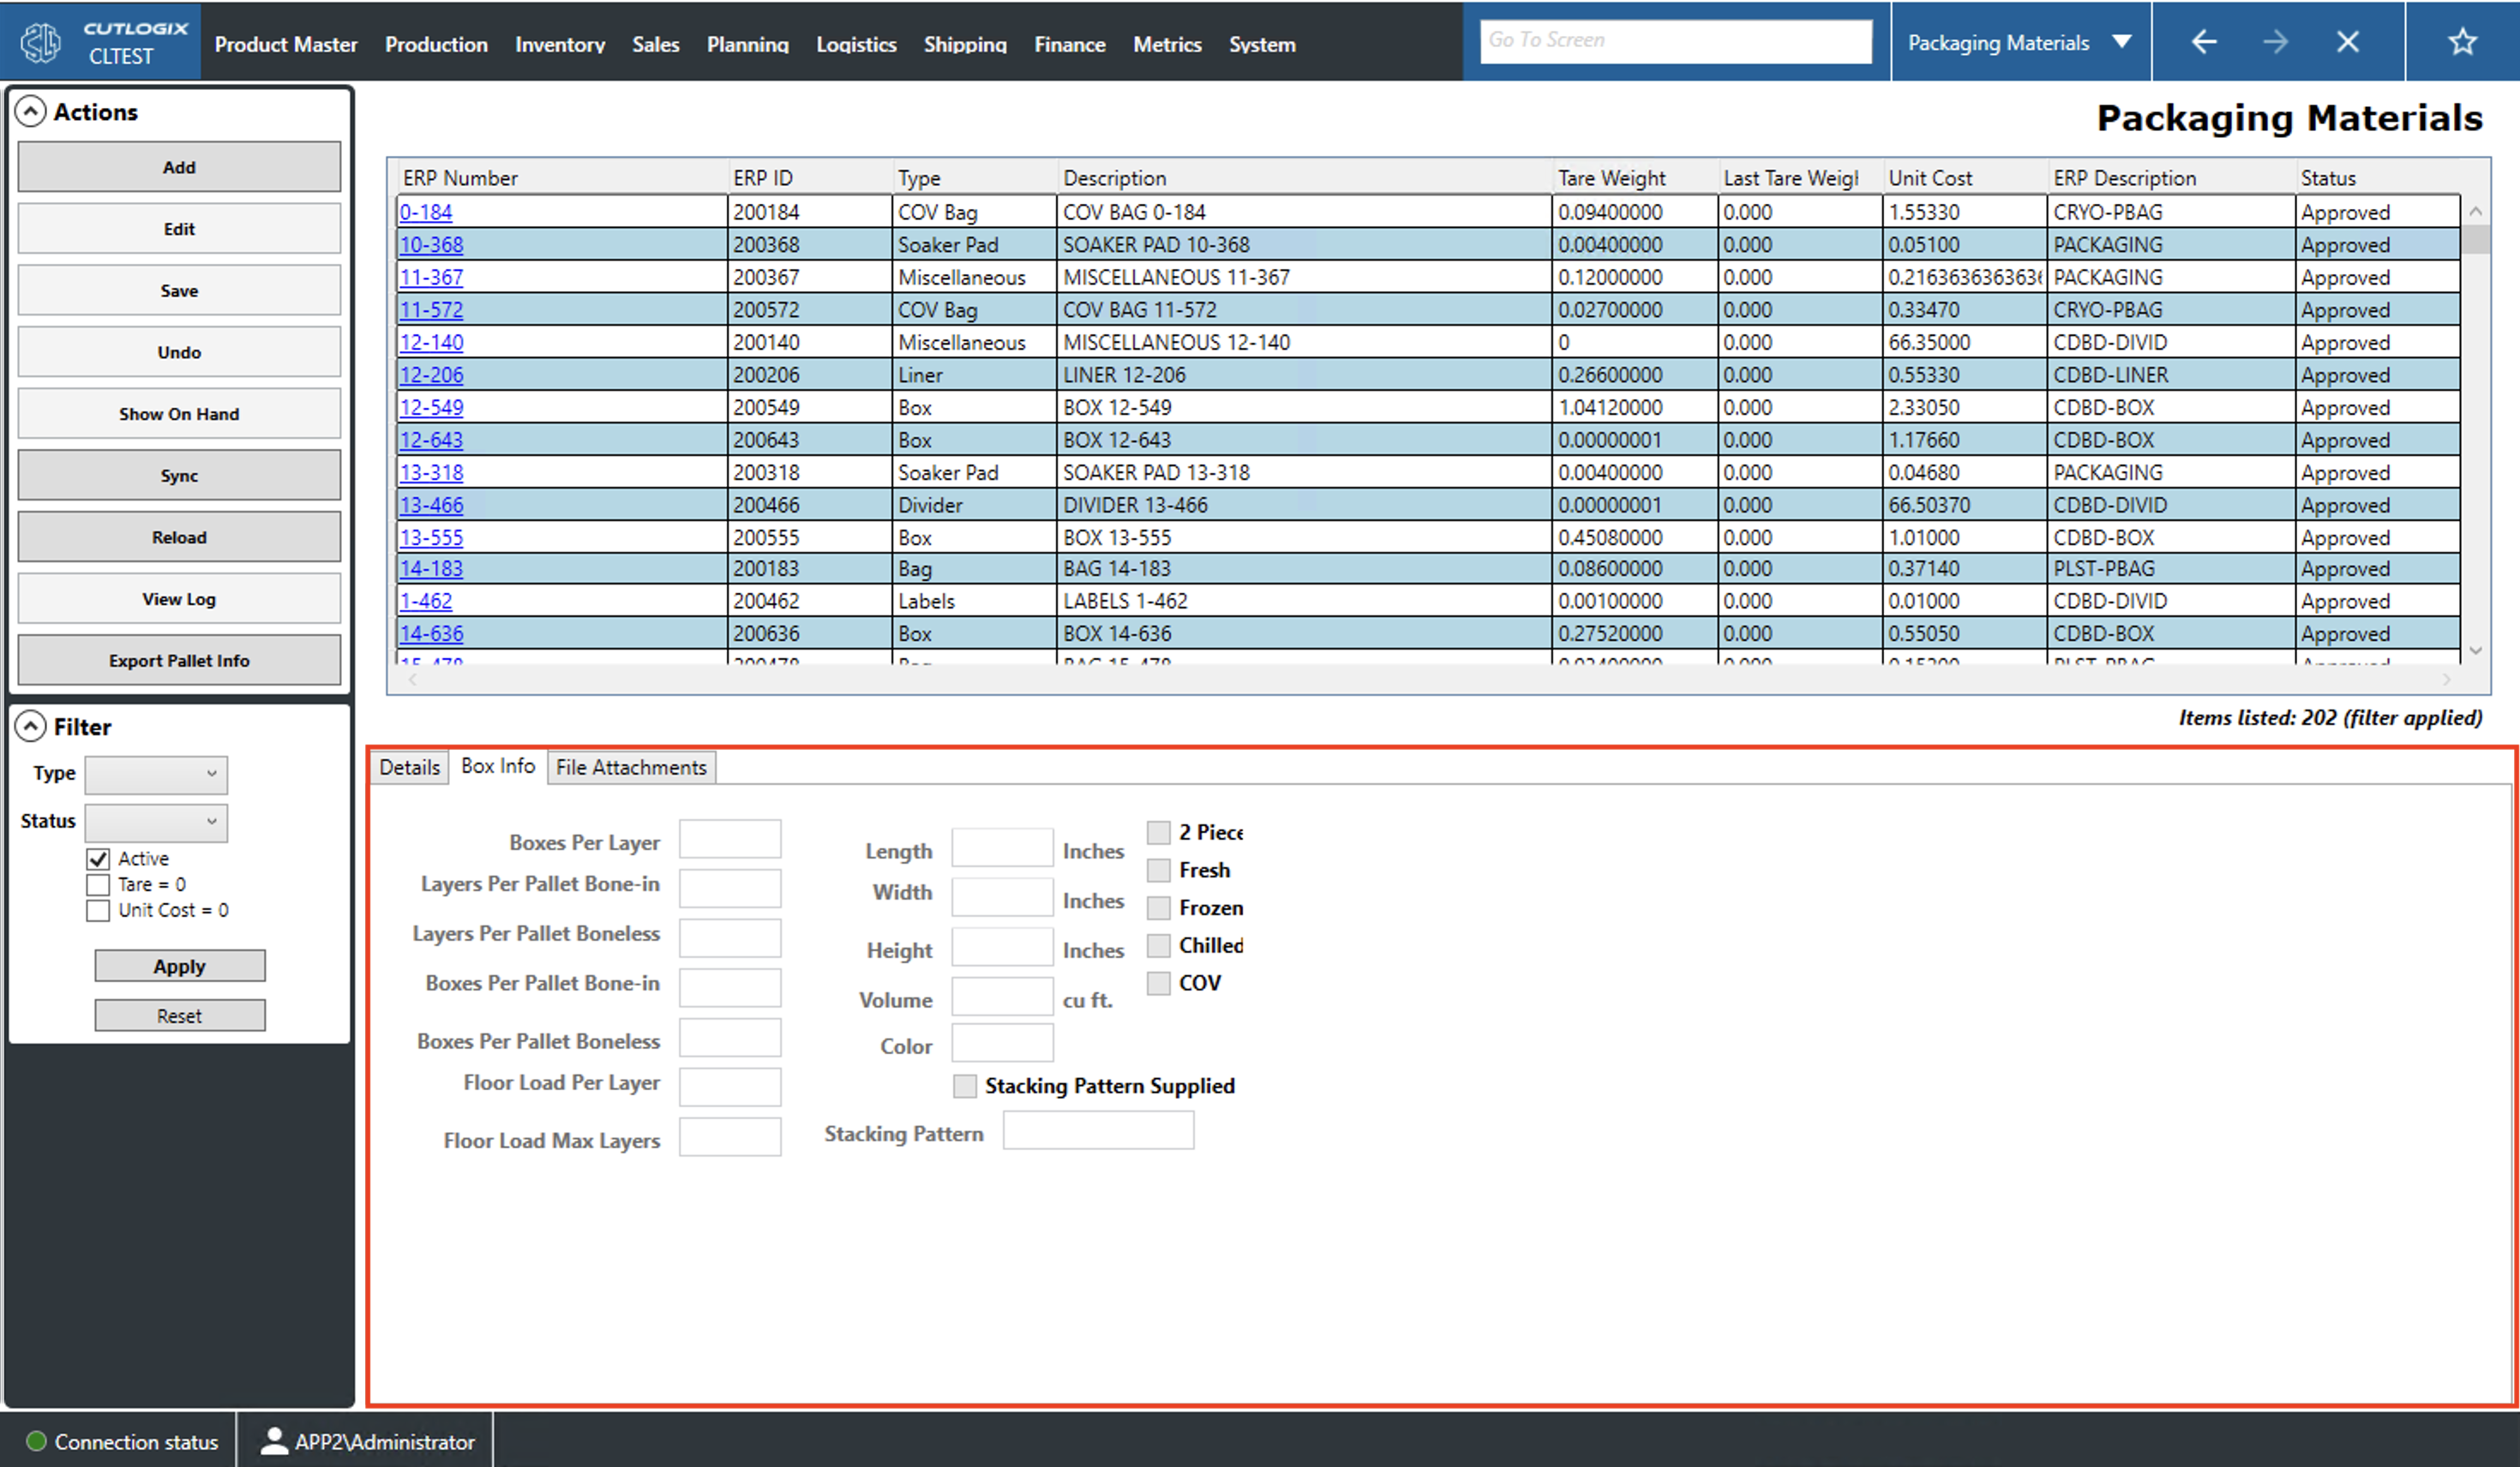Open ERP record 12-549
The width and height of the screenshot is (2520, 1467).
tap(431, 407)
